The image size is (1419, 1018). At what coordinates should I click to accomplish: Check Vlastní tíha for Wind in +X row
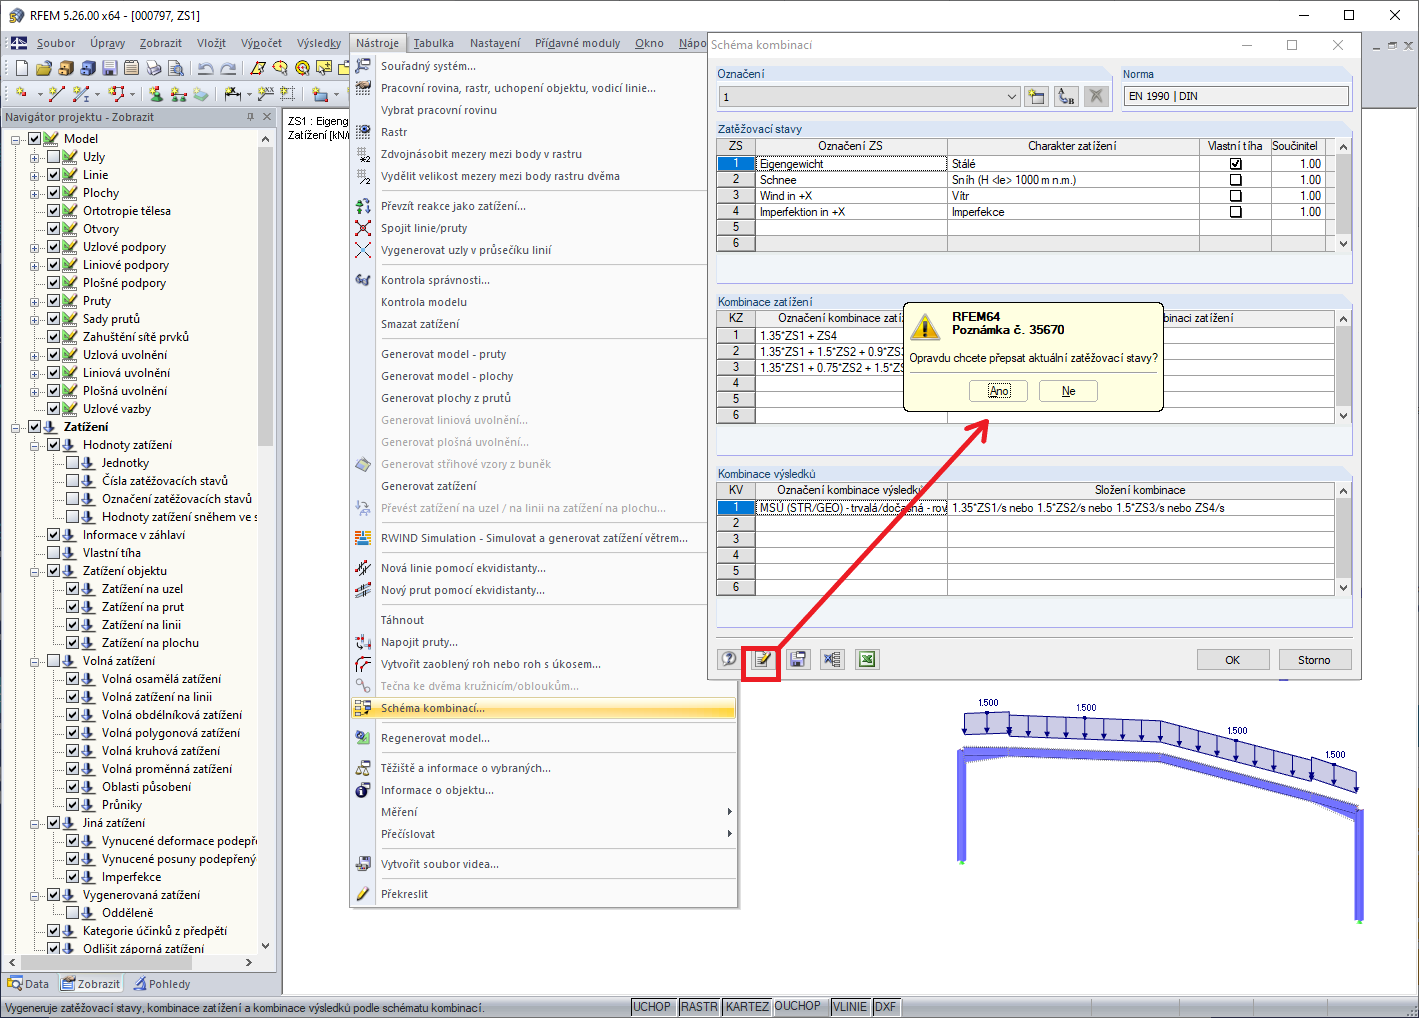[1235, 196]
